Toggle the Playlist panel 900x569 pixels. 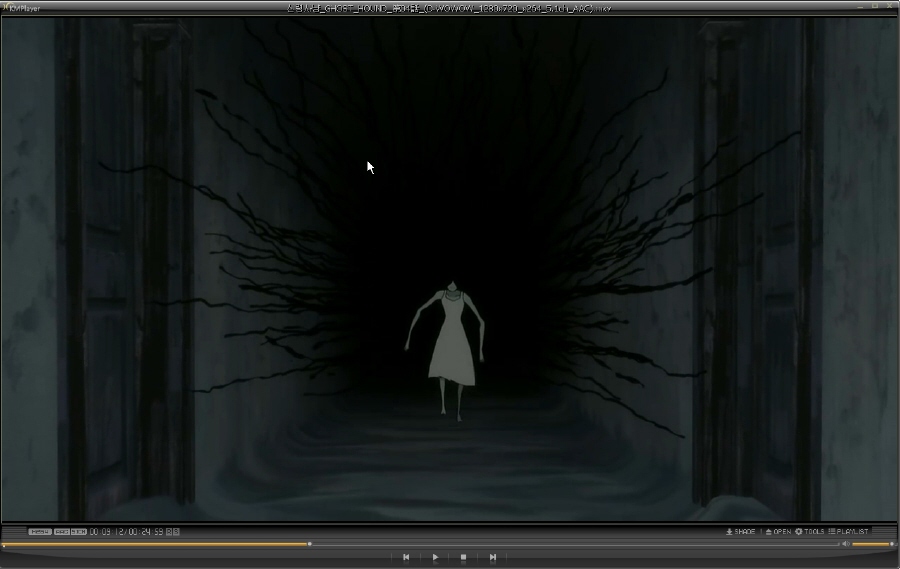pos(848,531)
